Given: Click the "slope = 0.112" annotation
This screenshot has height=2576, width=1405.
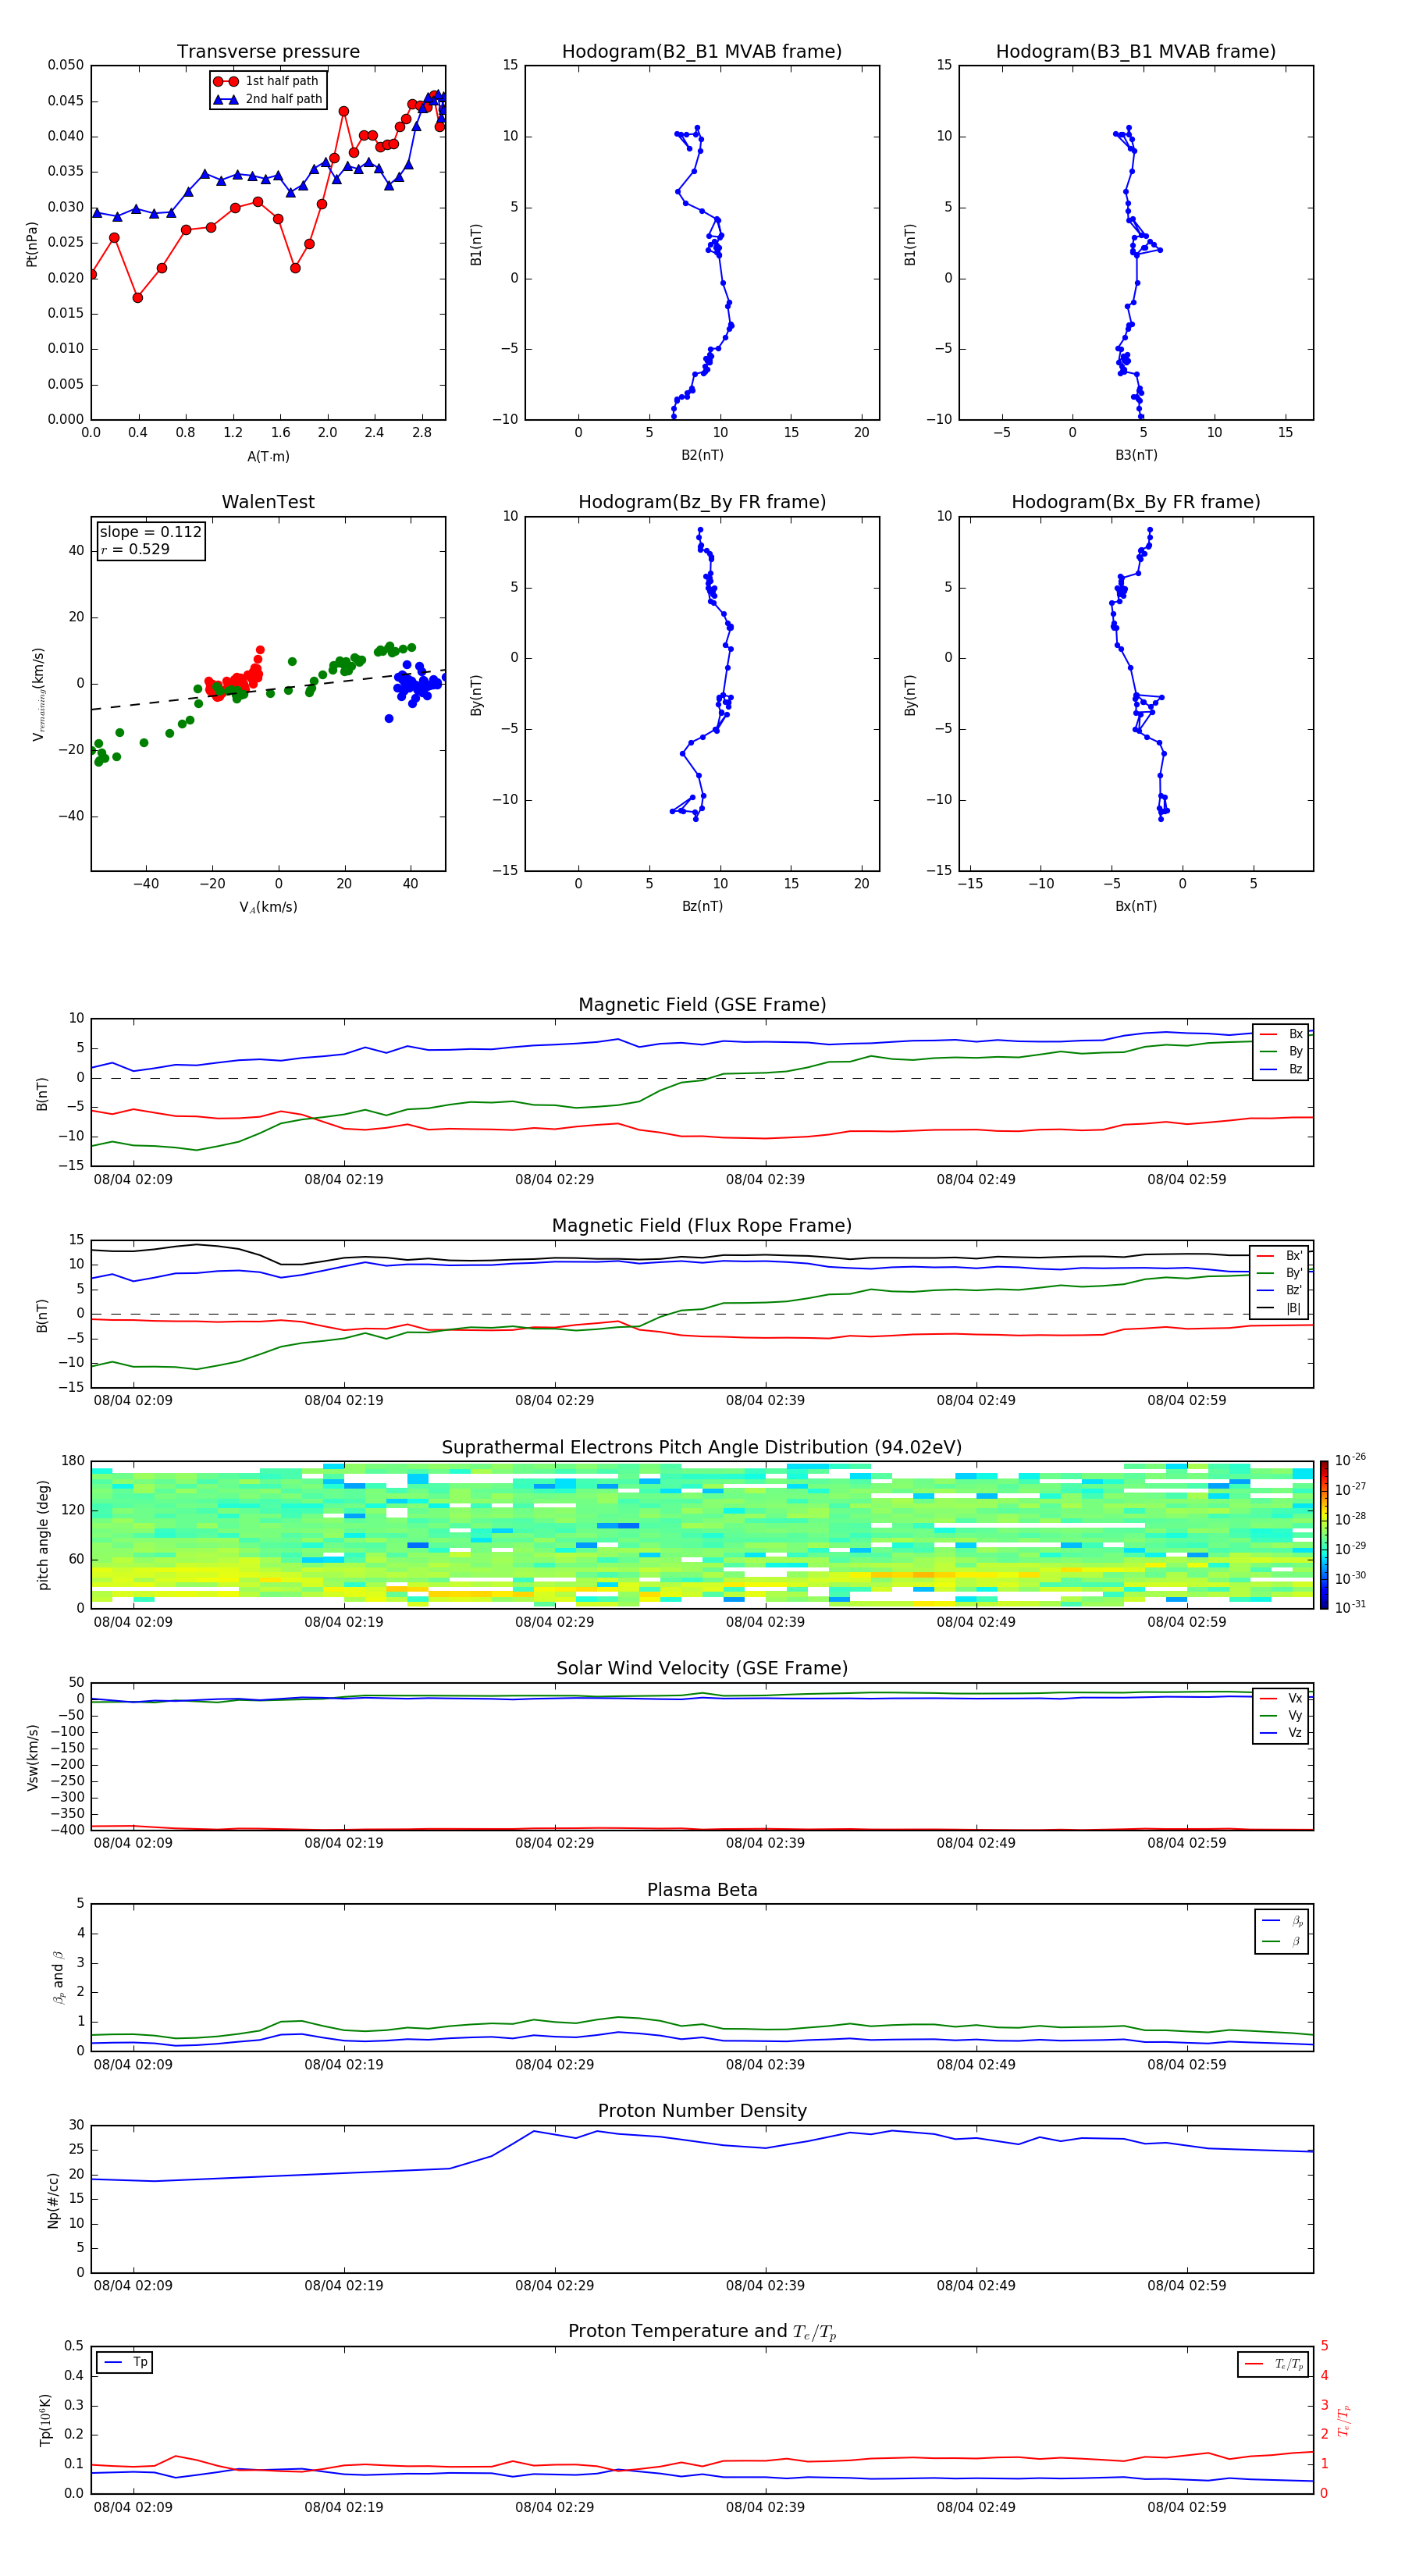Looking at the screenshot, I should tap(150, 532).
